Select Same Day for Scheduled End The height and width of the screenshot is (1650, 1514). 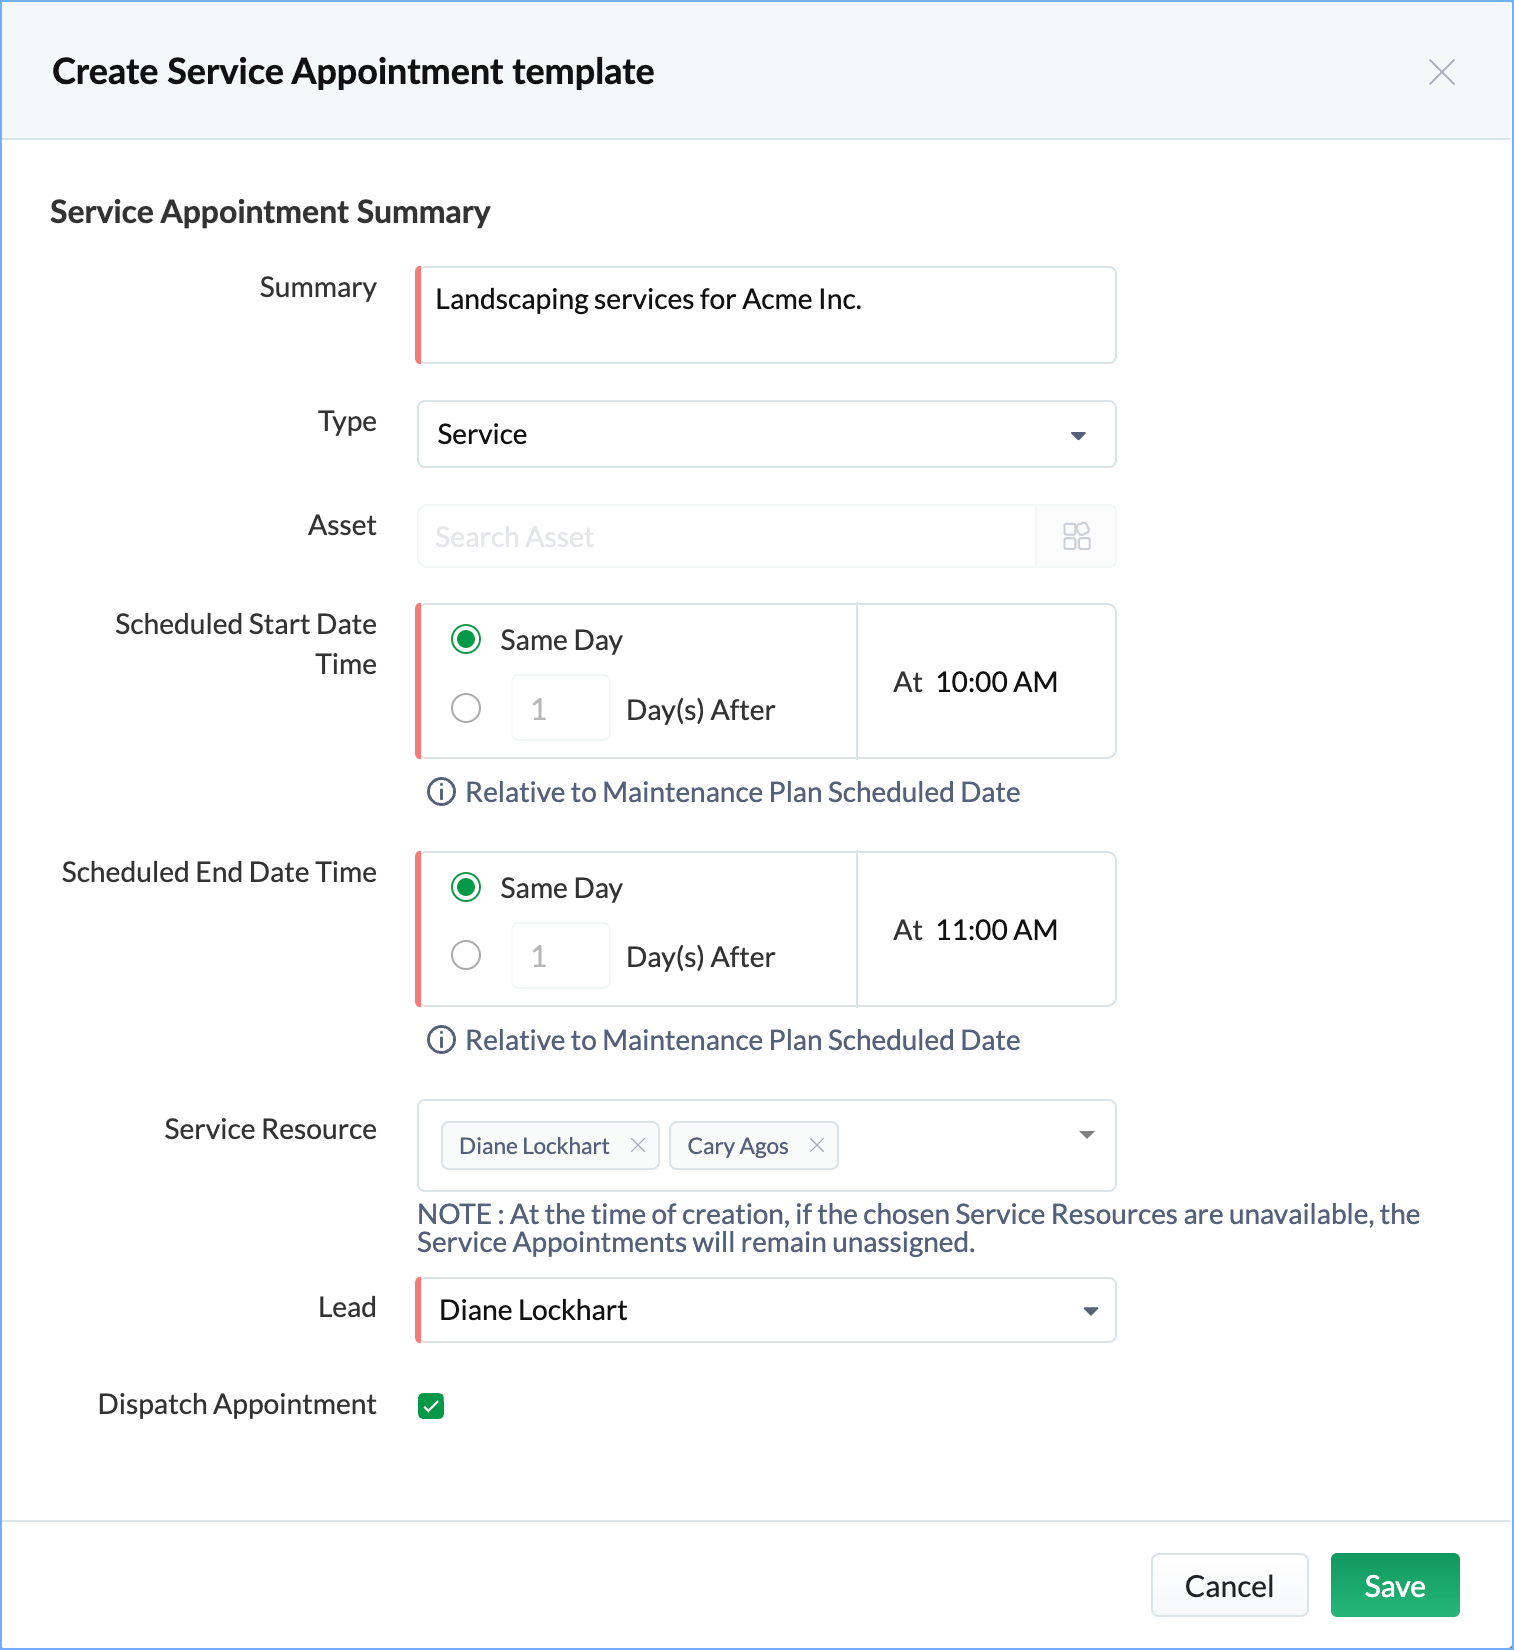(466, 887)
